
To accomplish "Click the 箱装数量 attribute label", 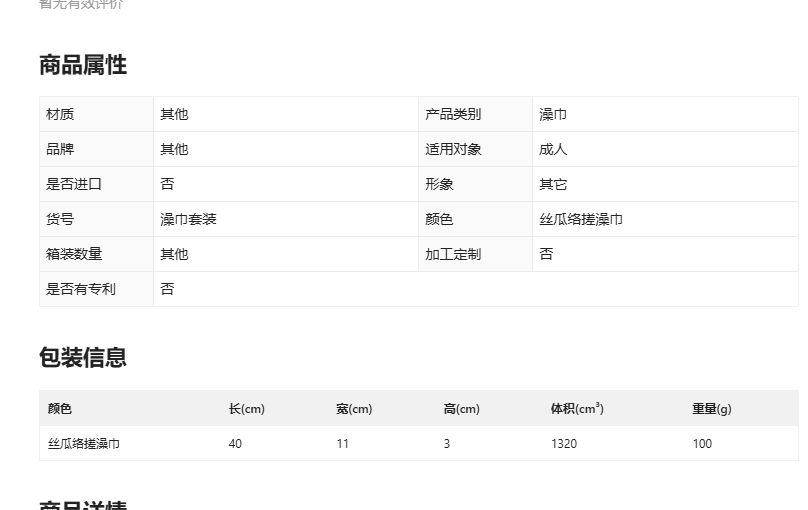I will 74,254.
